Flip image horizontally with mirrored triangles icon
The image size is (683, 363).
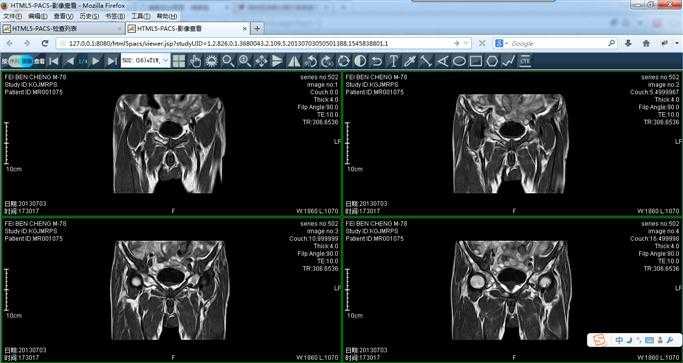[x=294, y=61]
